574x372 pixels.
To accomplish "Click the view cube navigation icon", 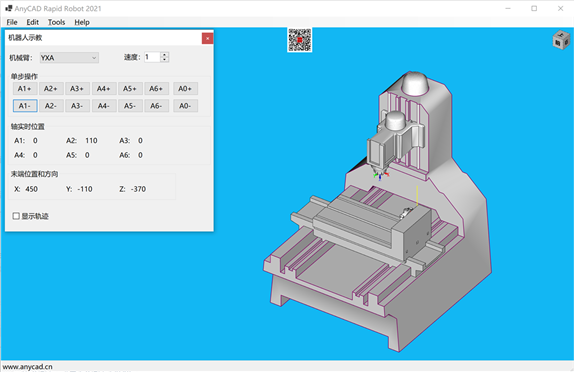I will point(561,40).
